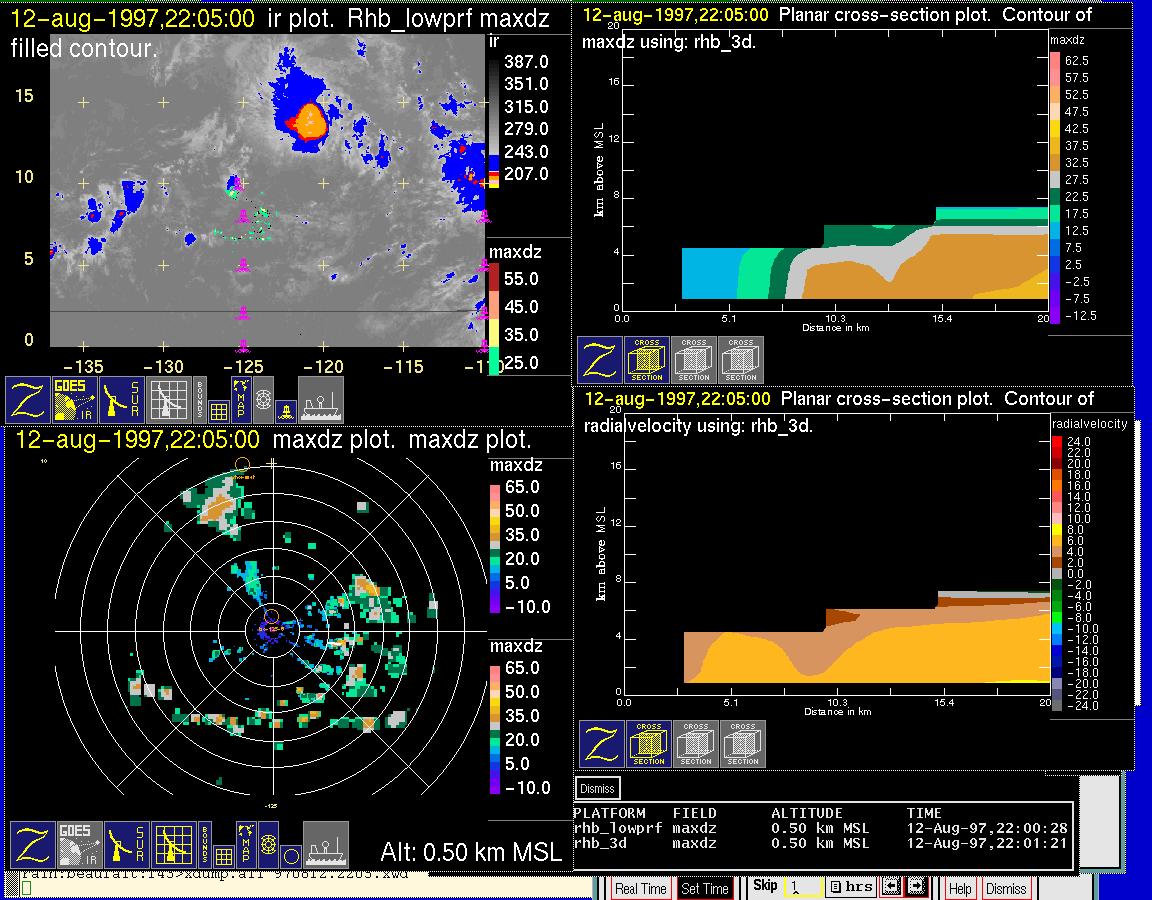Viewport: 1152px width, 900px height.
Task: Click the BOUNDS icon in the top panel
Action: (x=199, y=391)
